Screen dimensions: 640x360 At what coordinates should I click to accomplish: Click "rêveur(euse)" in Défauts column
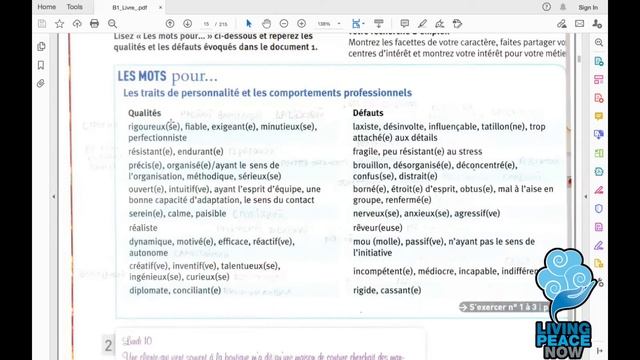click(378, 228)
